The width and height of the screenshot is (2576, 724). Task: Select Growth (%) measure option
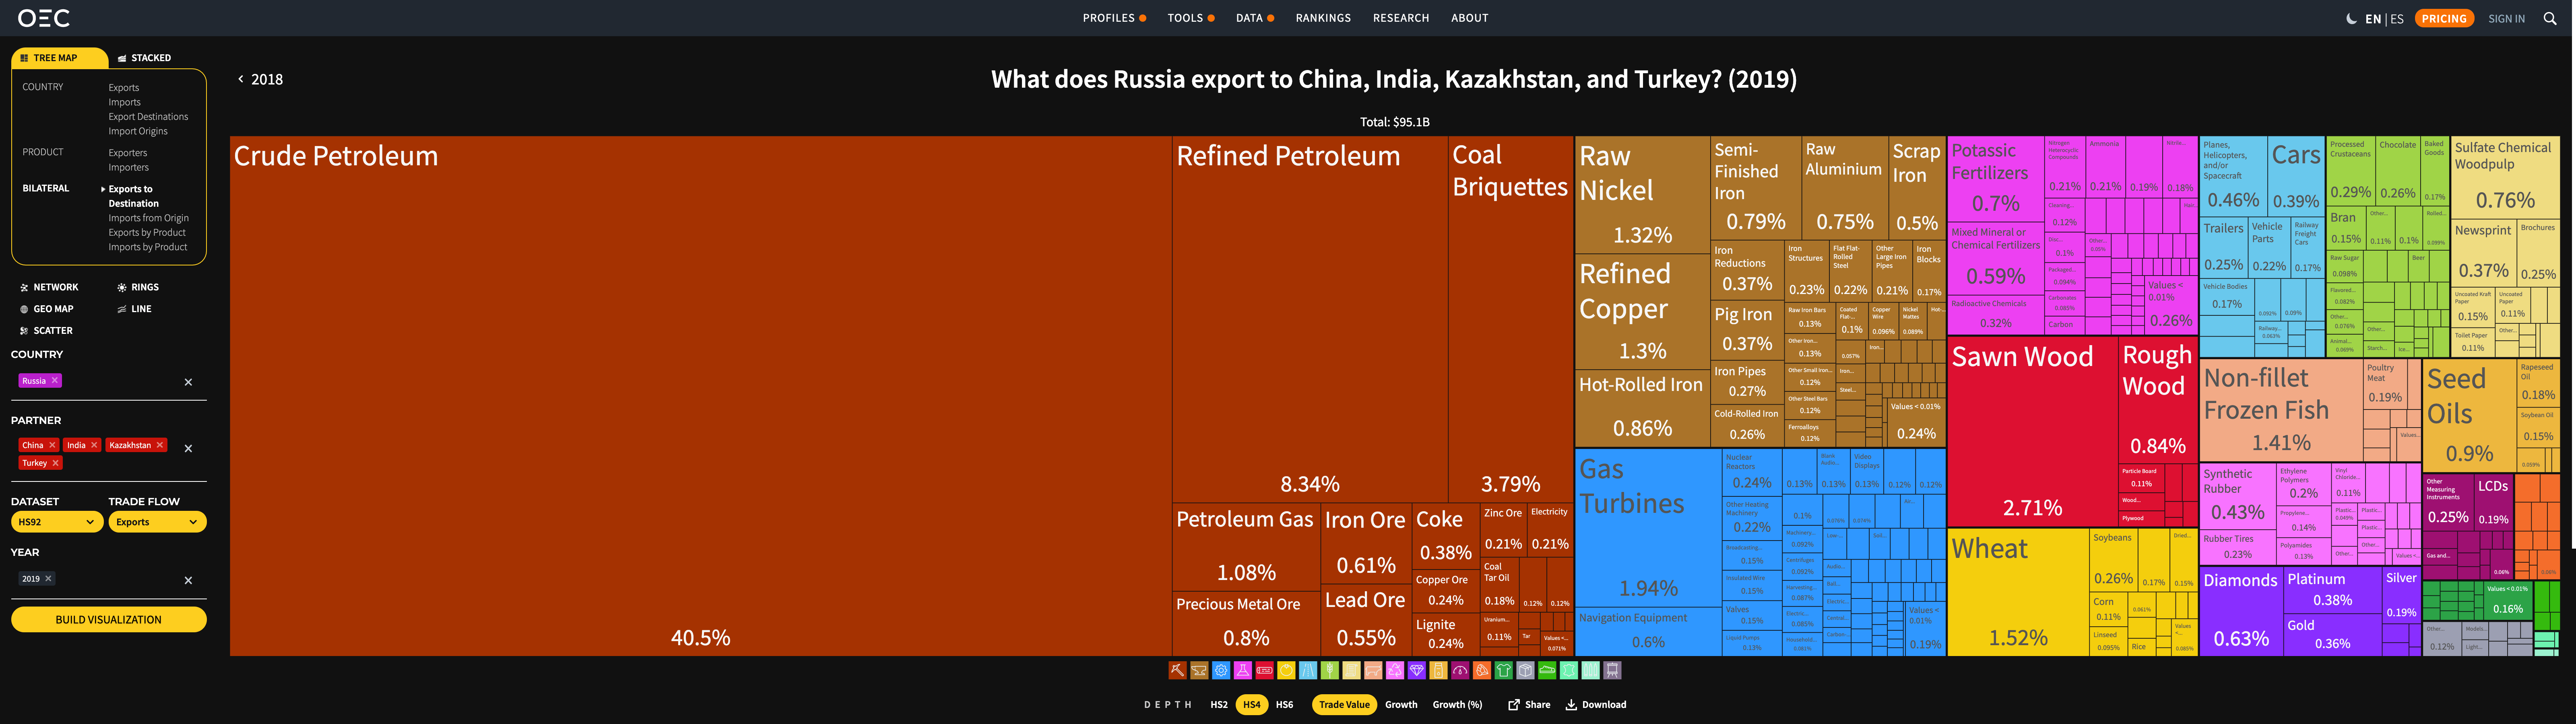pyautogui.click(x=1457, y=705)
